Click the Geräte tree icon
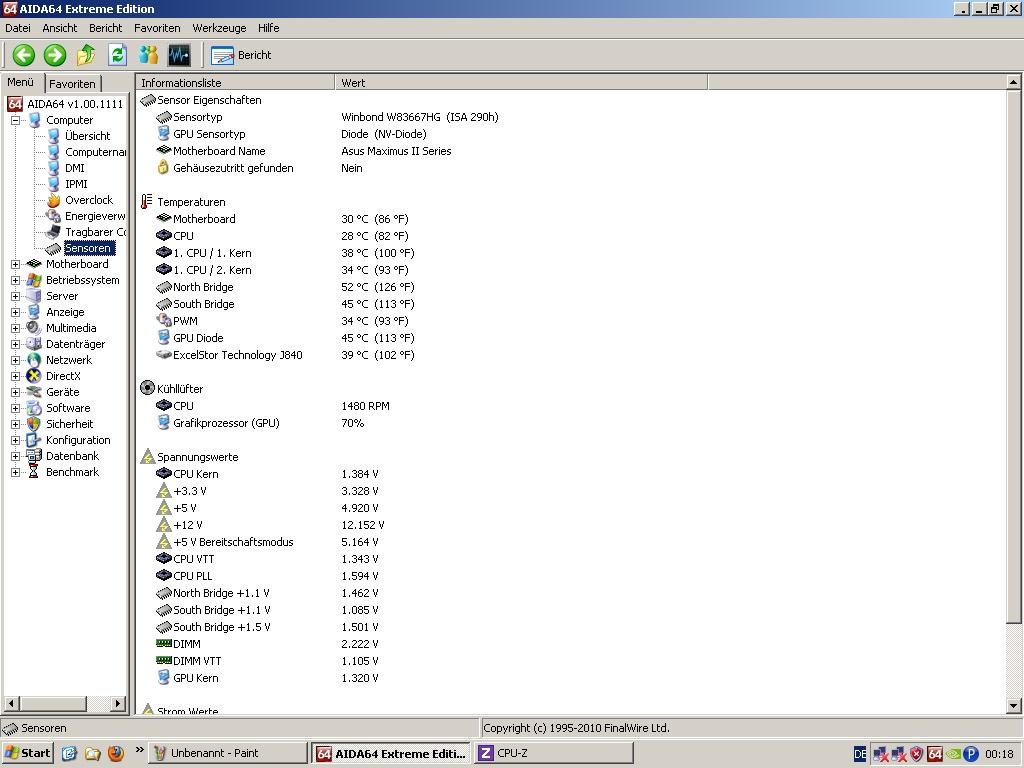1024x768 pixels. pyautogui.click(x=34, y=392)
